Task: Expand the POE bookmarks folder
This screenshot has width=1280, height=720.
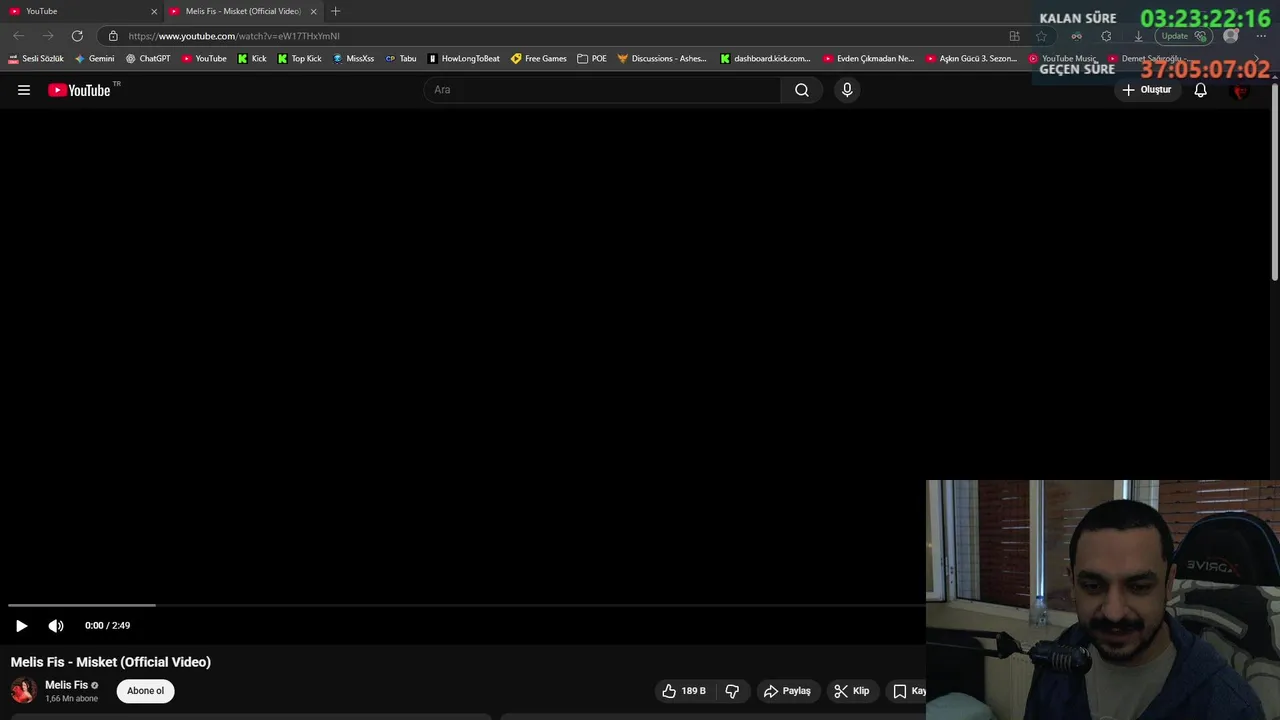Action: coord(592,58)
